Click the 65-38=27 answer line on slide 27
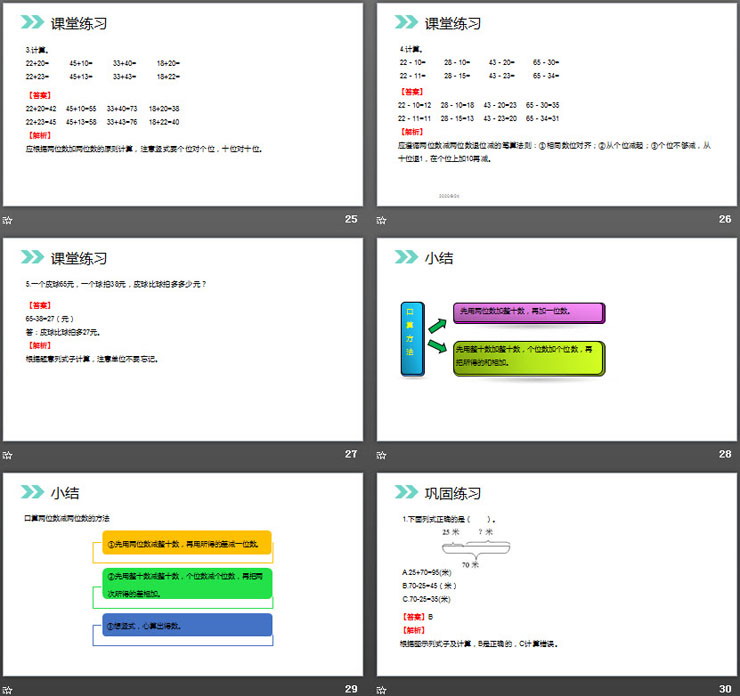 tap(50, 319)
